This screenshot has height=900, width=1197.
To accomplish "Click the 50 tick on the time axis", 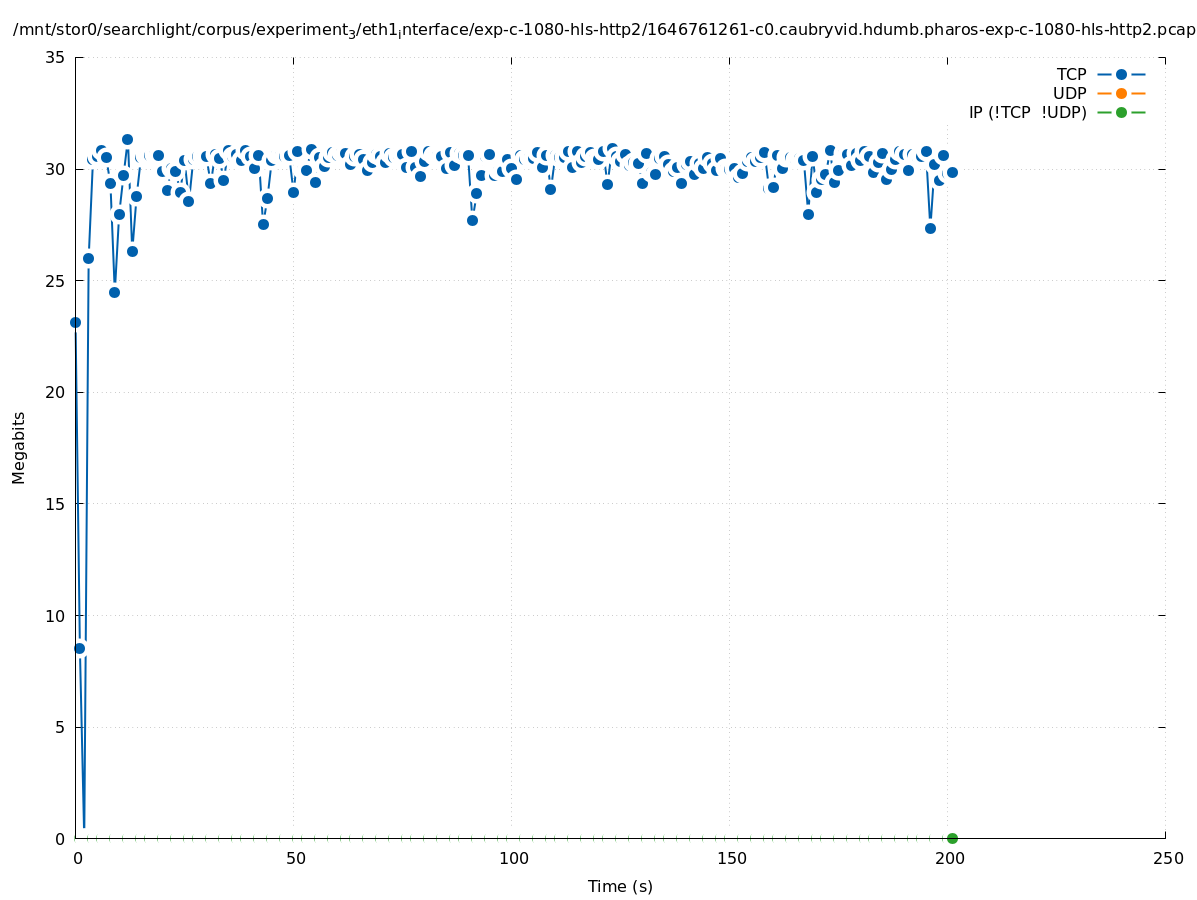I will [294, 859].
